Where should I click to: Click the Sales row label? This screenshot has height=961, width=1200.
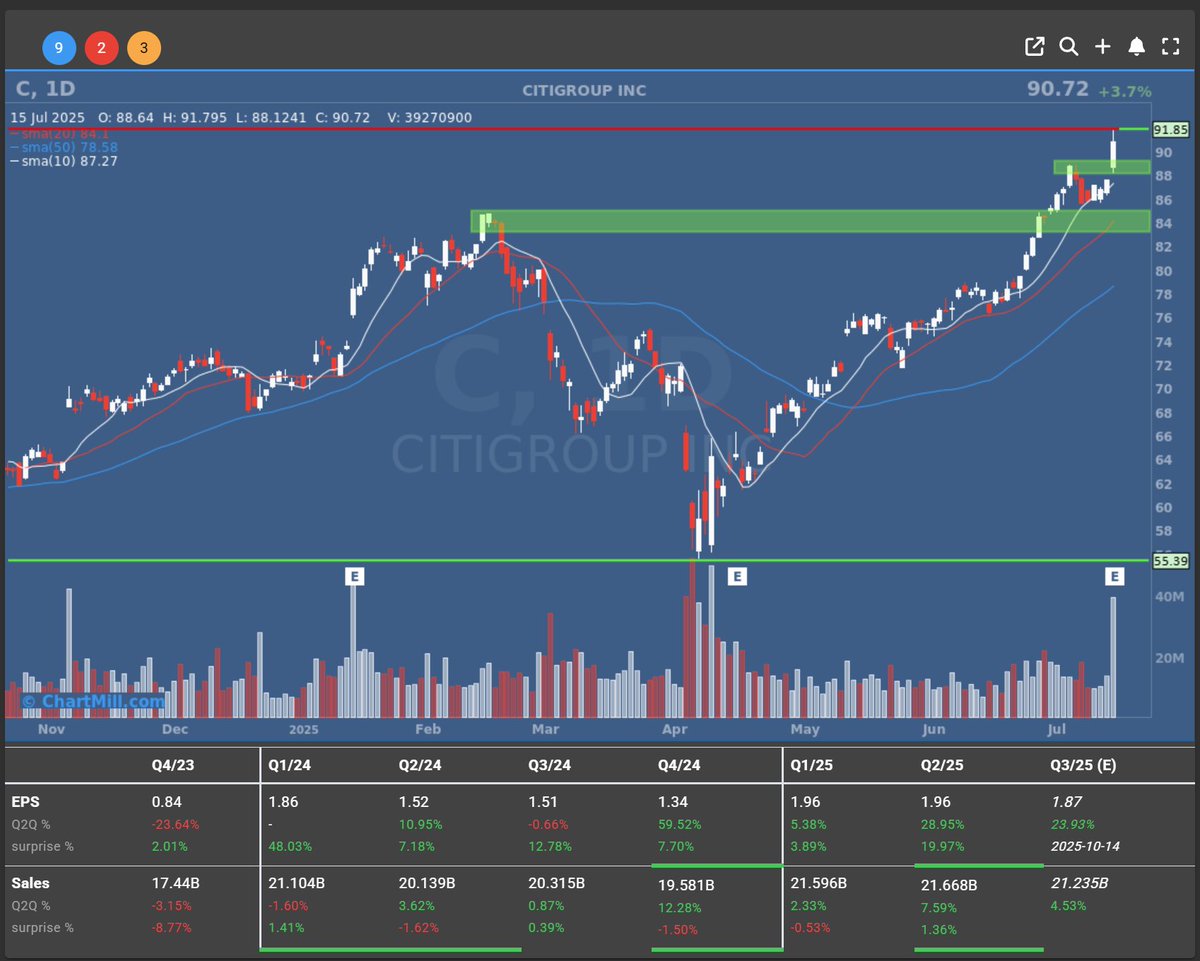pyautogui.click(x=30, y=884)
